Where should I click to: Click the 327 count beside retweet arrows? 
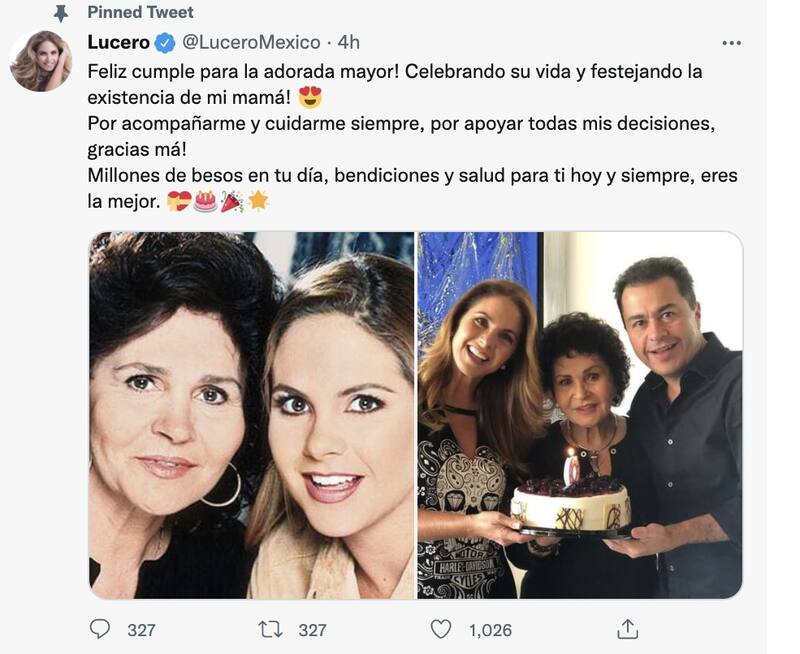coord(312,630)
